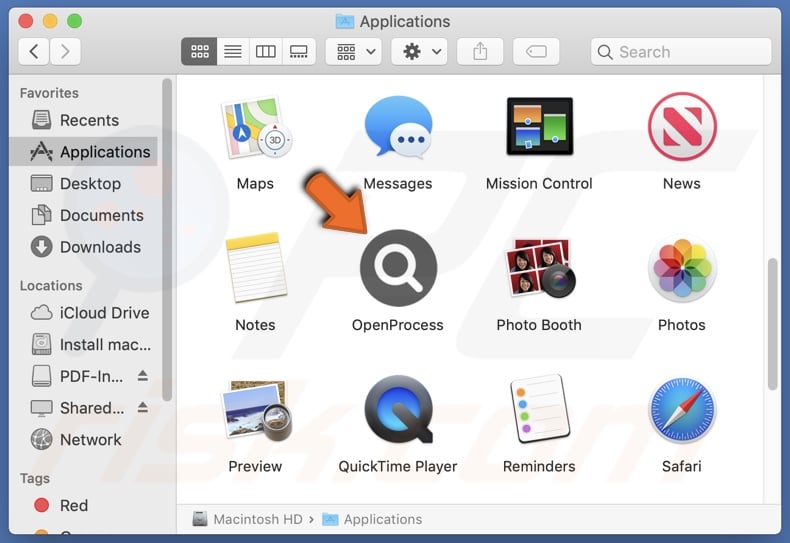This screenshot has height=543, width=790.
Task: Click the Favorites section header
Action: pyautogui.click(x=49, y=93)
